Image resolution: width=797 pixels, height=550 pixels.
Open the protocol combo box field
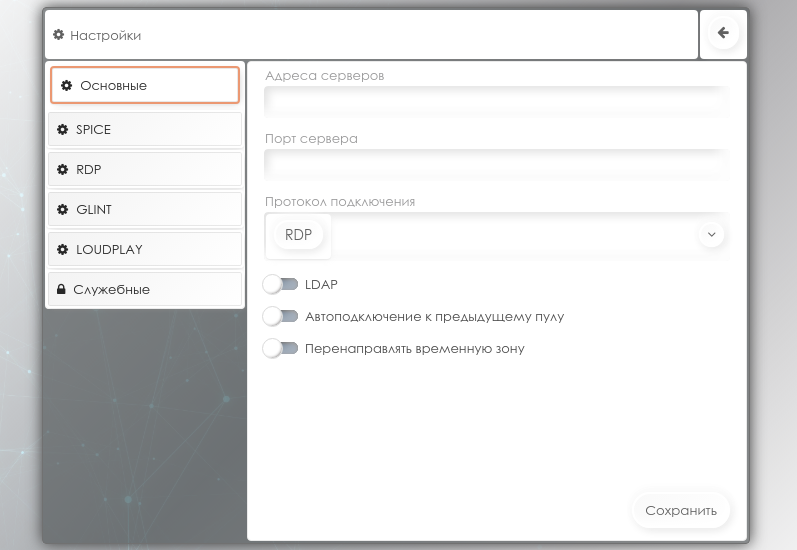(510, 235)
